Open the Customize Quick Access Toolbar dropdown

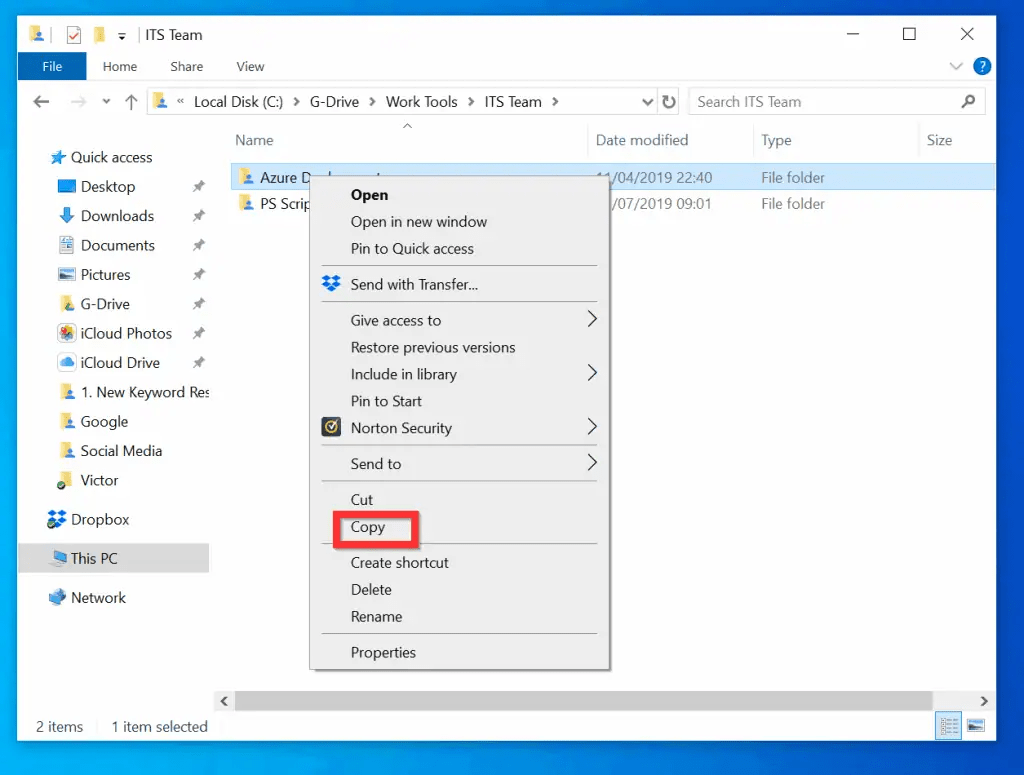click(120, 33)
